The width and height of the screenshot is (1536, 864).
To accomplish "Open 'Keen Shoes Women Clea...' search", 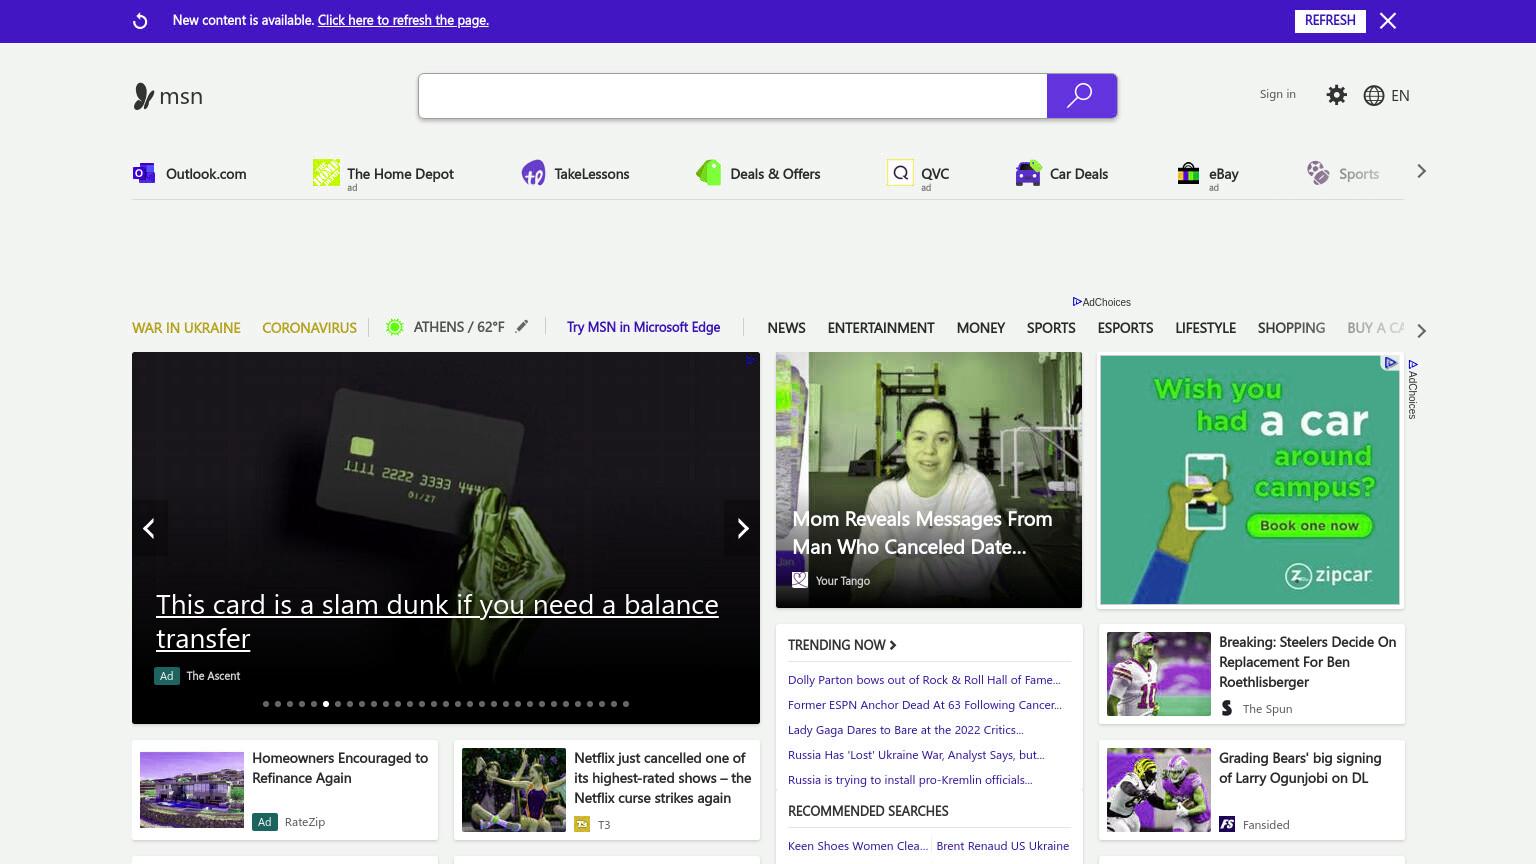I will tap(858, 846).
